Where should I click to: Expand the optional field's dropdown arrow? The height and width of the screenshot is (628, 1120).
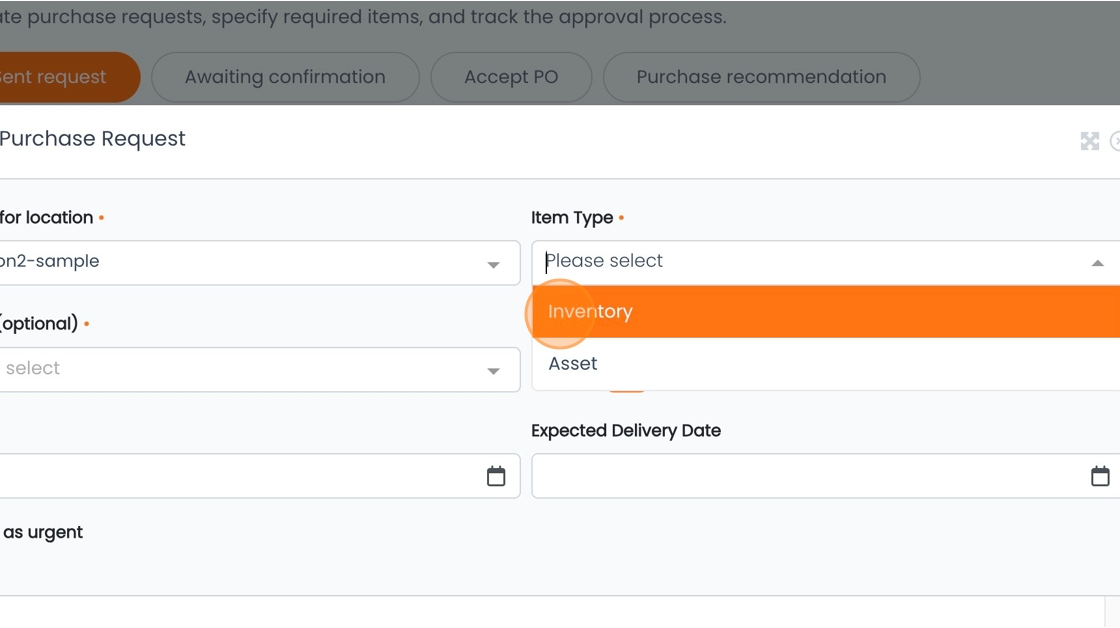[x=493, y=370]
